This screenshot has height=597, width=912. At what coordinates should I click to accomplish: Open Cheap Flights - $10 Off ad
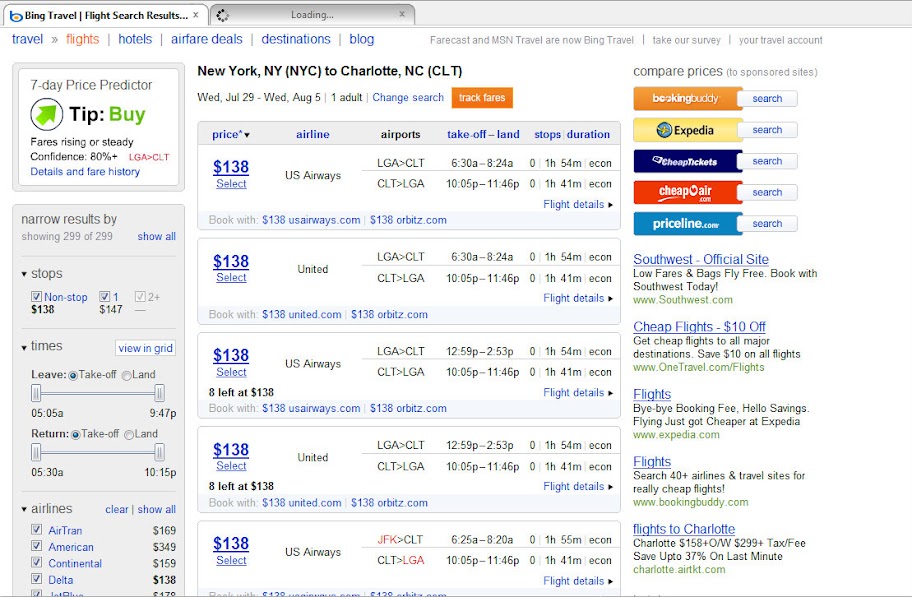coord(699,327)
